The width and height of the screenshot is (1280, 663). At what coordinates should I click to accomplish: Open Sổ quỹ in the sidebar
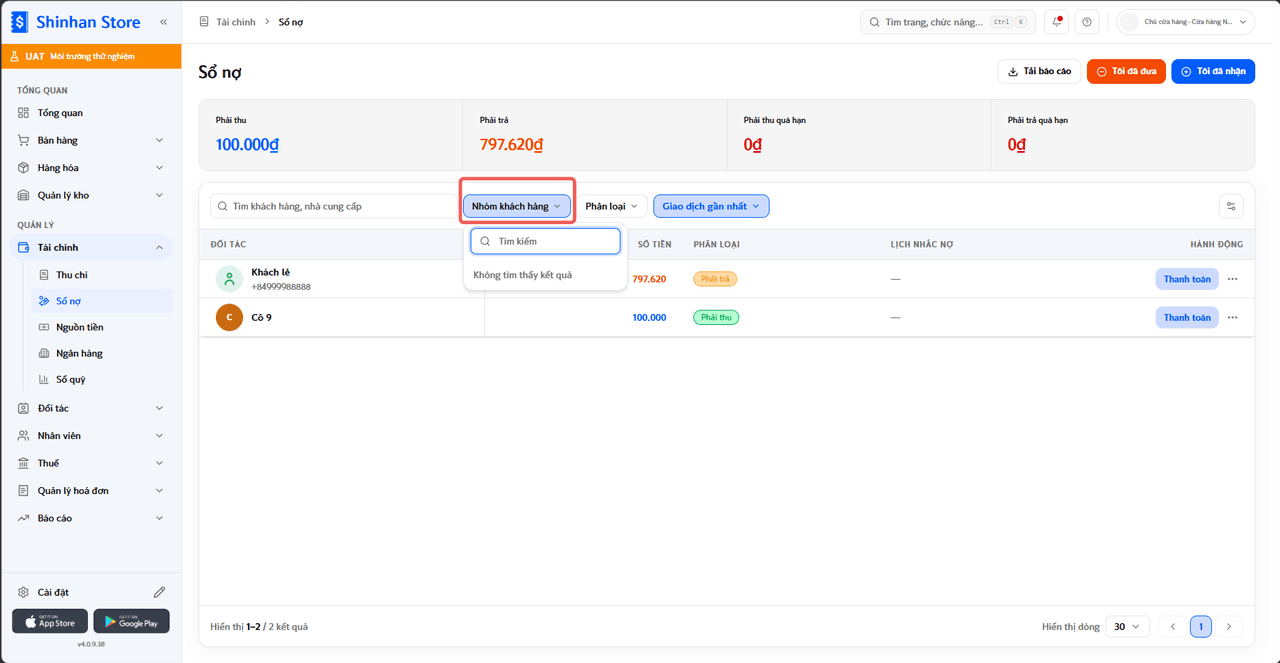point(101,379)
